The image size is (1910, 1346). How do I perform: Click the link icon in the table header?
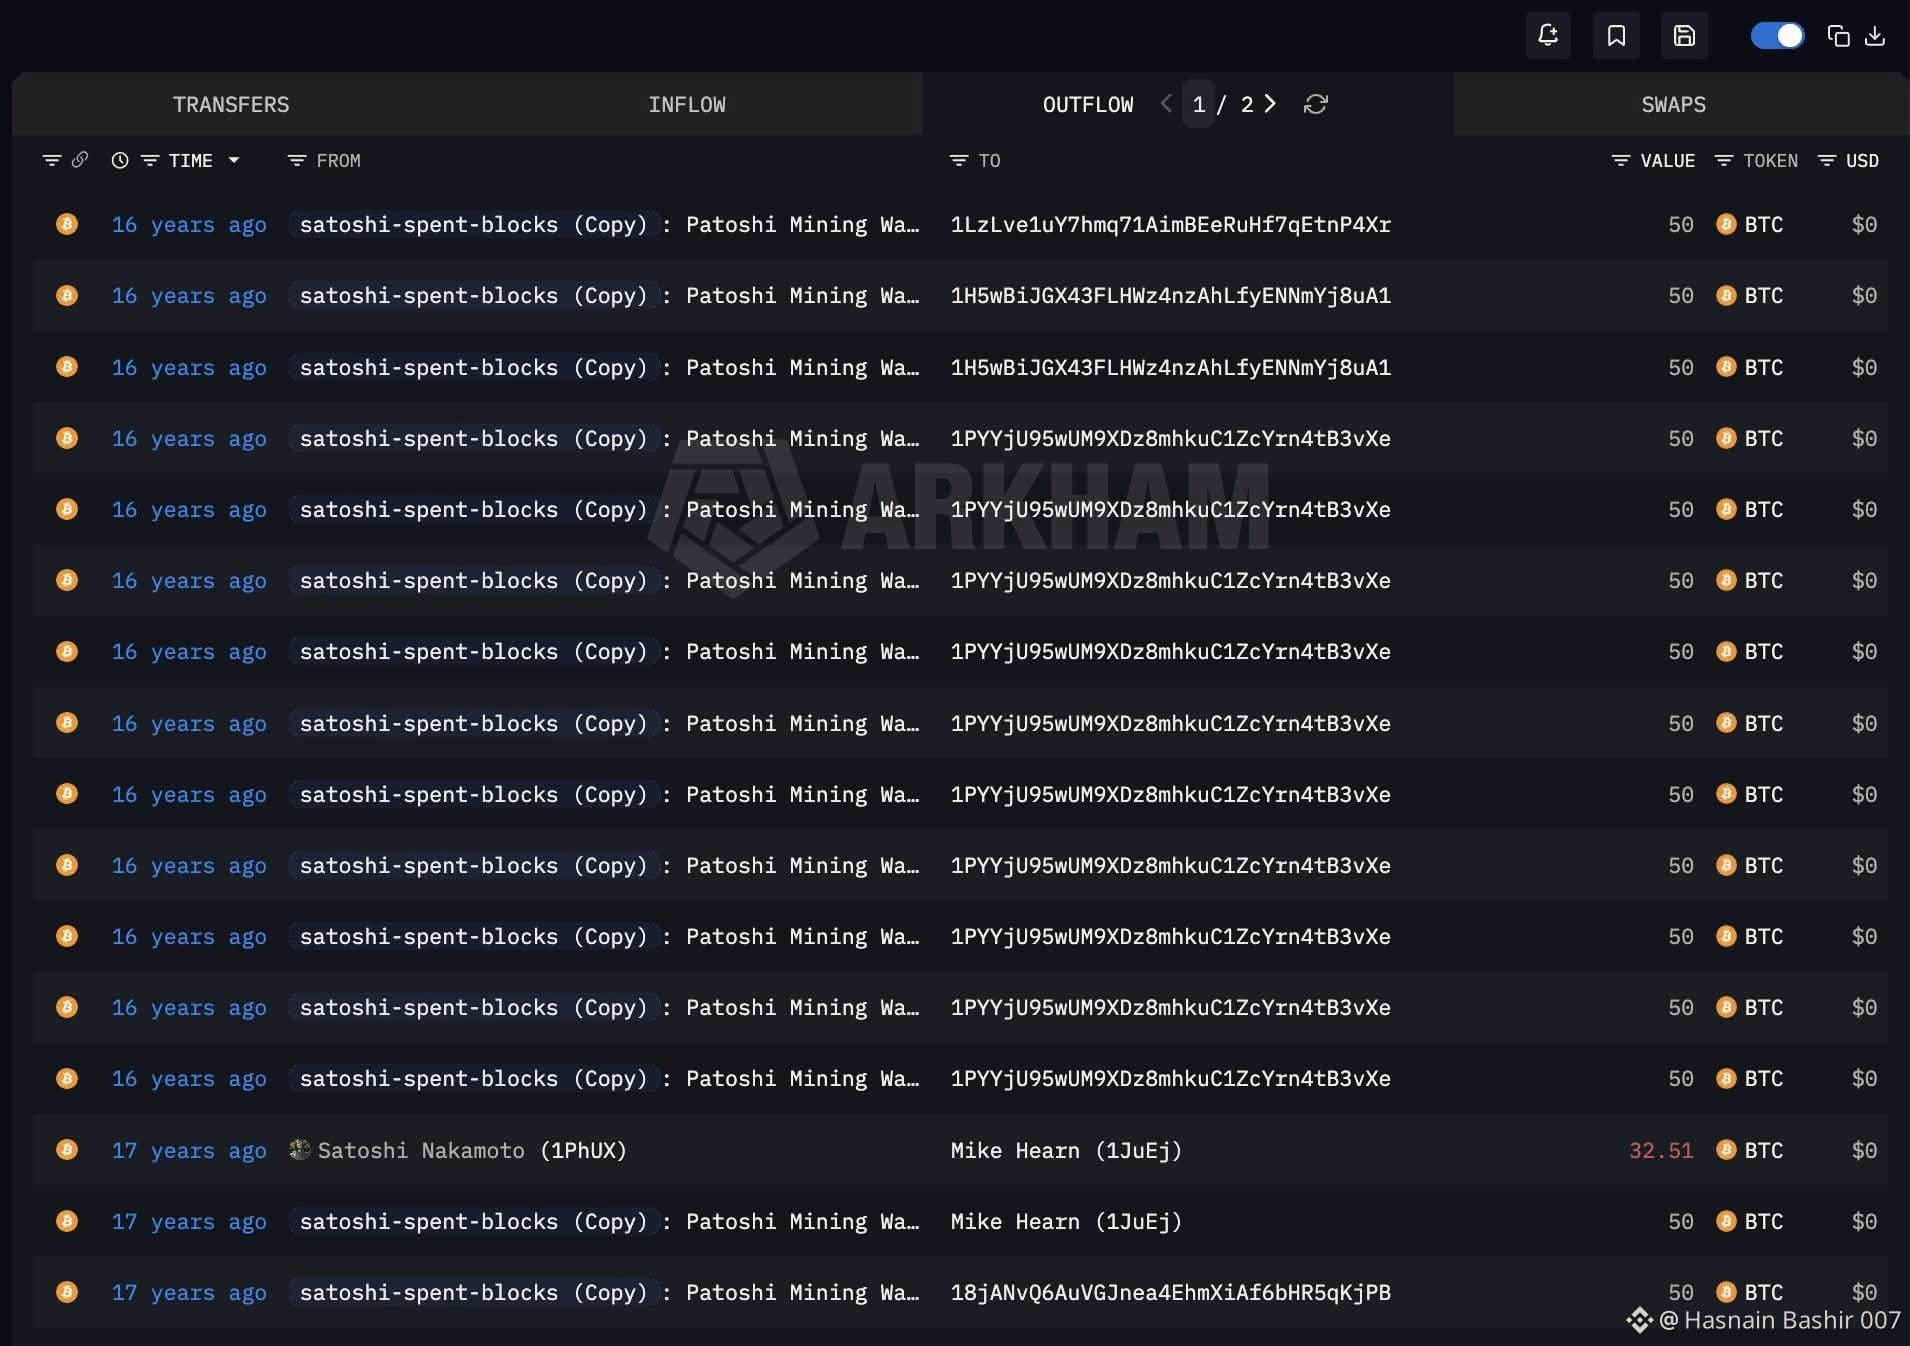tap(80, 160)
